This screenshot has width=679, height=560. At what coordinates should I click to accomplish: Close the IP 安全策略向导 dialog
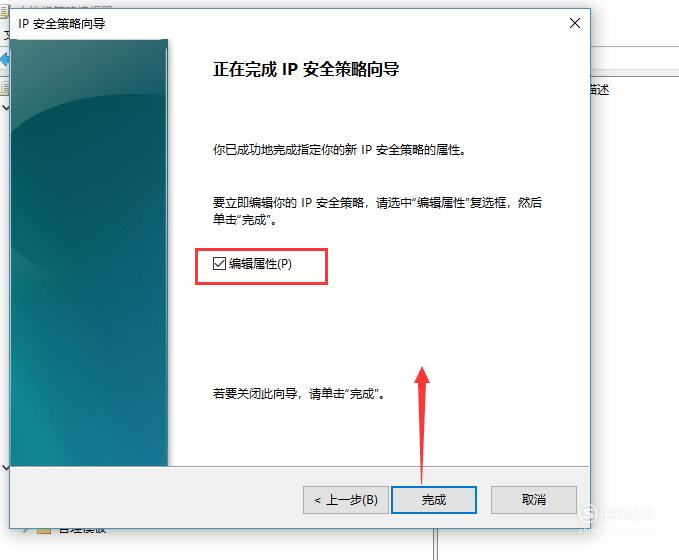click(x=575, y=23)
